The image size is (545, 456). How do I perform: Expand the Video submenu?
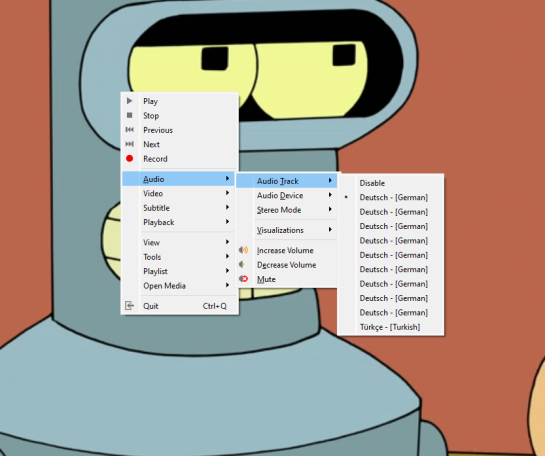[179, 193]
